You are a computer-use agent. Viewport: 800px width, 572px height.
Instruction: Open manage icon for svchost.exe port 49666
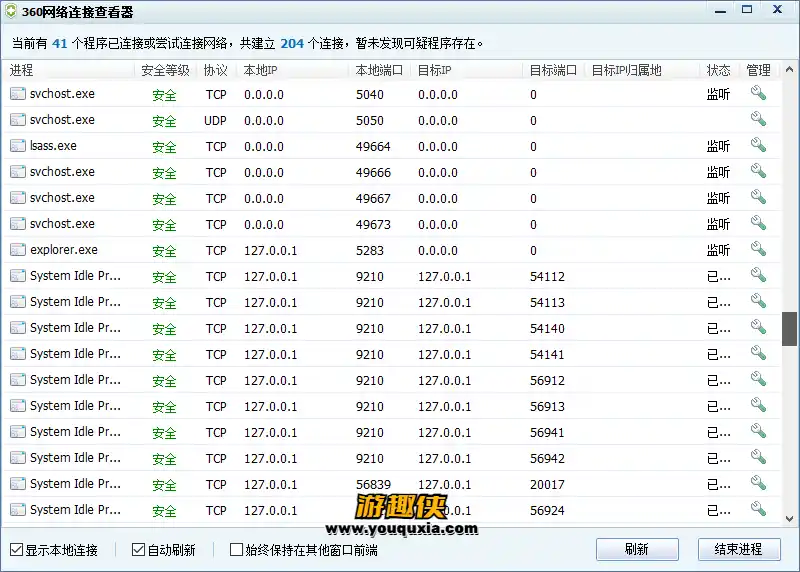coord(758,171)
